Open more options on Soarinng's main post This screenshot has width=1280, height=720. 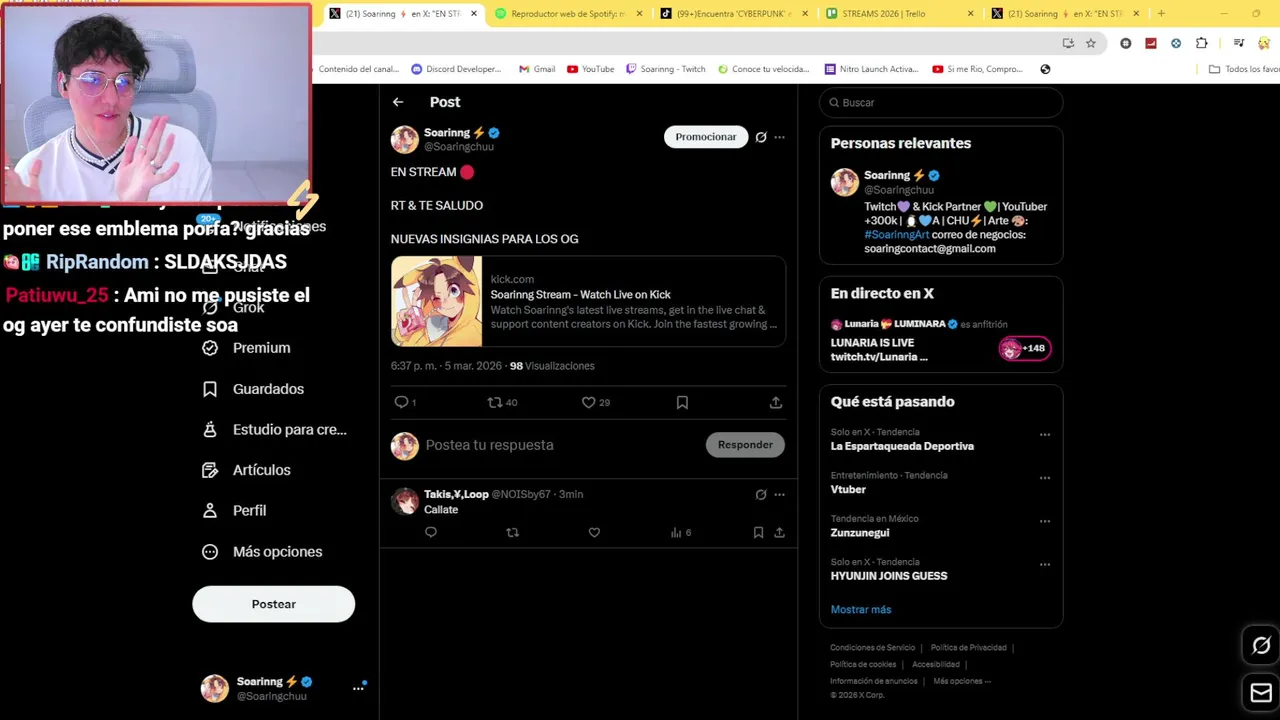coord(780,137)
